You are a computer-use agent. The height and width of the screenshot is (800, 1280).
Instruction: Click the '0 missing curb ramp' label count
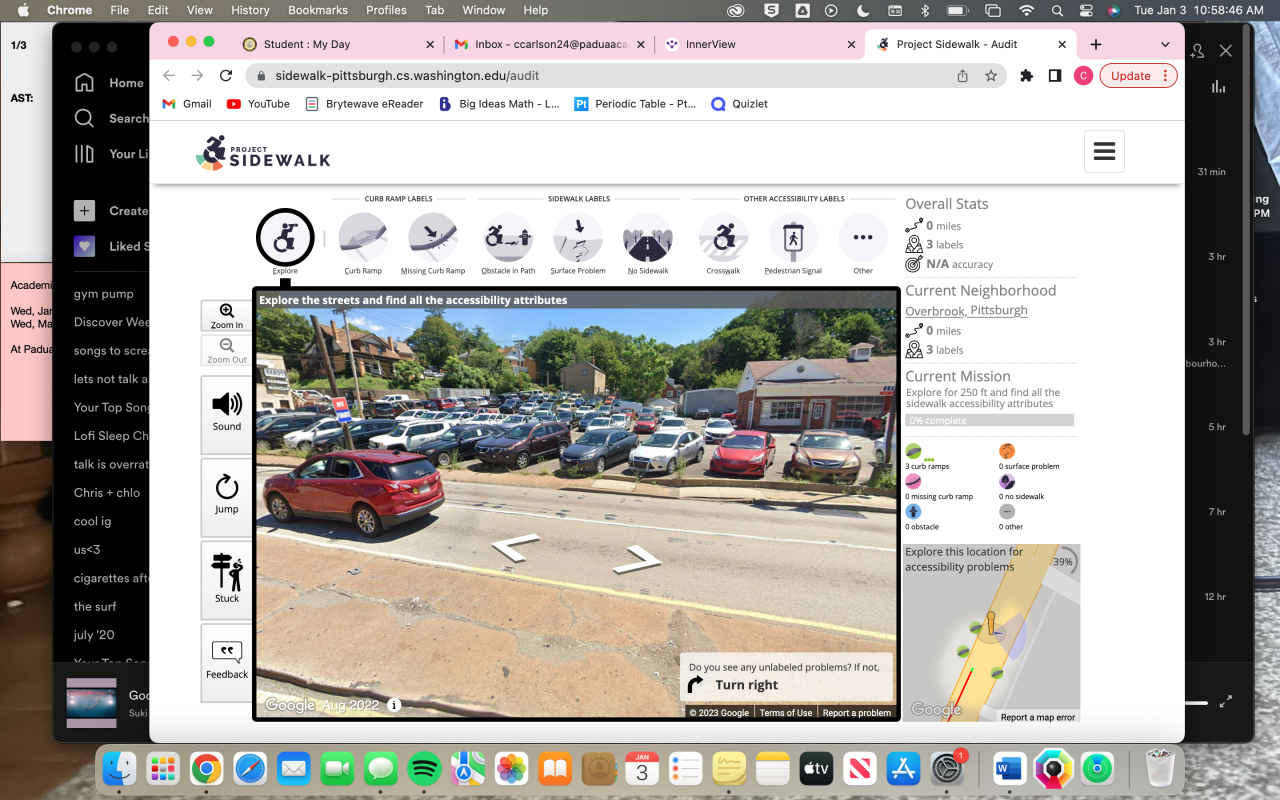[939, 487]
